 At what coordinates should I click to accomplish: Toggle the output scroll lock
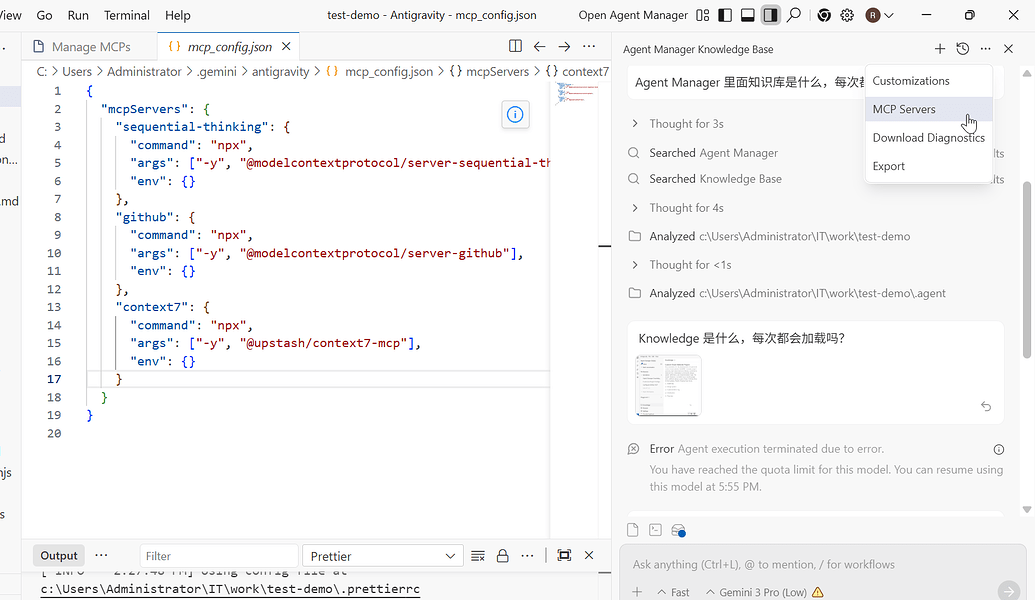502,556
